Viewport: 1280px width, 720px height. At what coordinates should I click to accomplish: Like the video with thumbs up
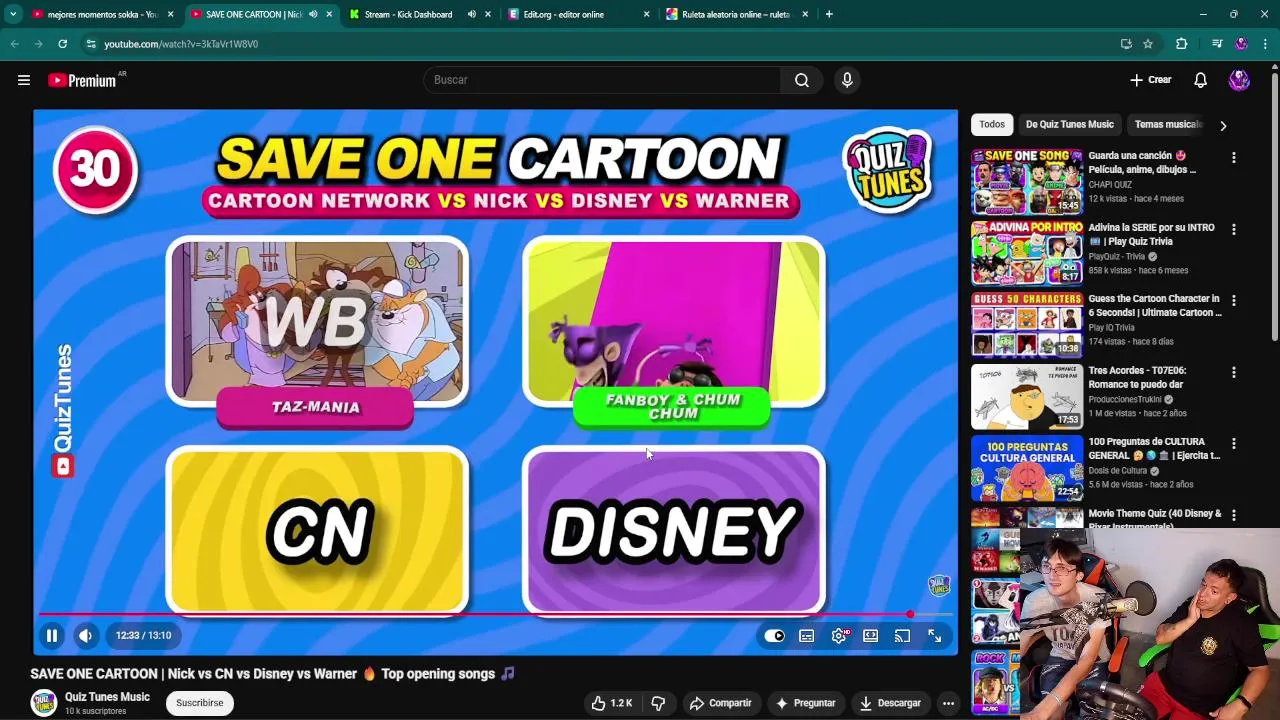(x=612, y=703)
